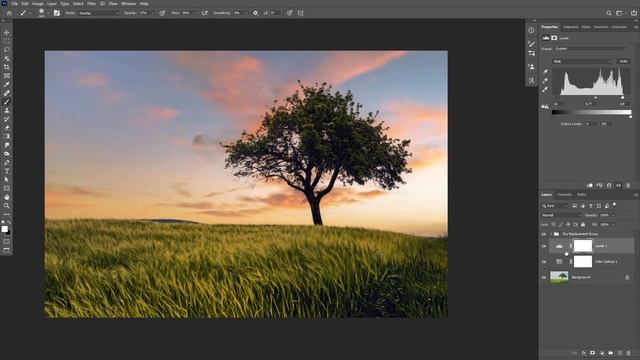The width and height of the screenshot is (640, 360).
Task: Click the Auto button in Levels
Action: [x=623, y=61]
